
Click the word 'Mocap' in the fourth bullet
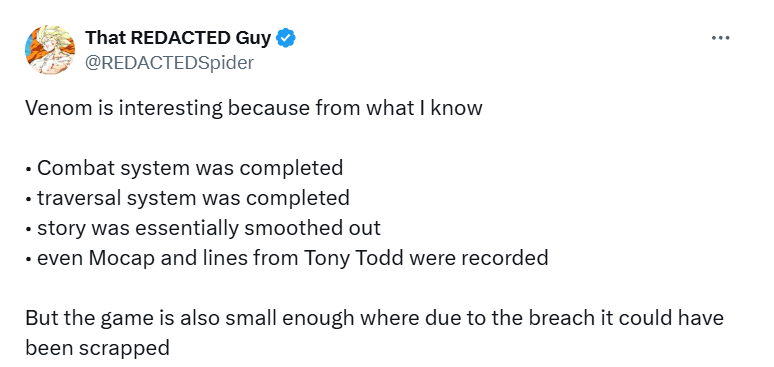[117, 259]
